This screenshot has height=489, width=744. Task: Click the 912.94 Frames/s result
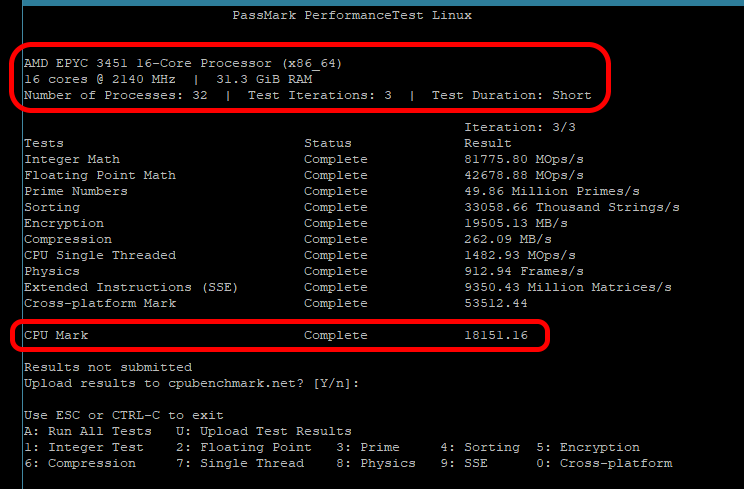click(524, 271)
